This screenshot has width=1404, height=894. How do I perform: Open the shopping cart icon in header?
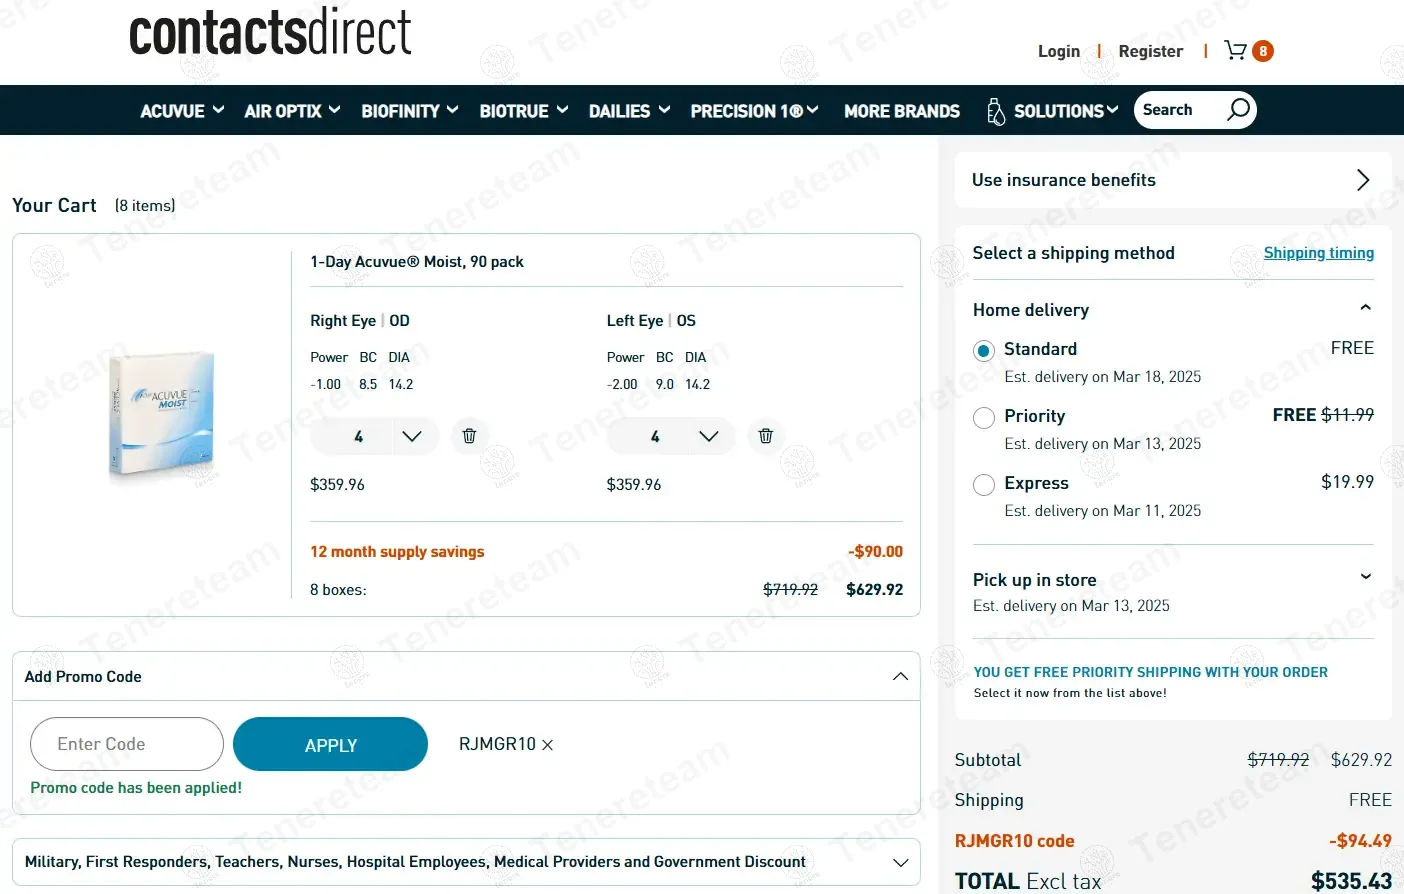1237,51
